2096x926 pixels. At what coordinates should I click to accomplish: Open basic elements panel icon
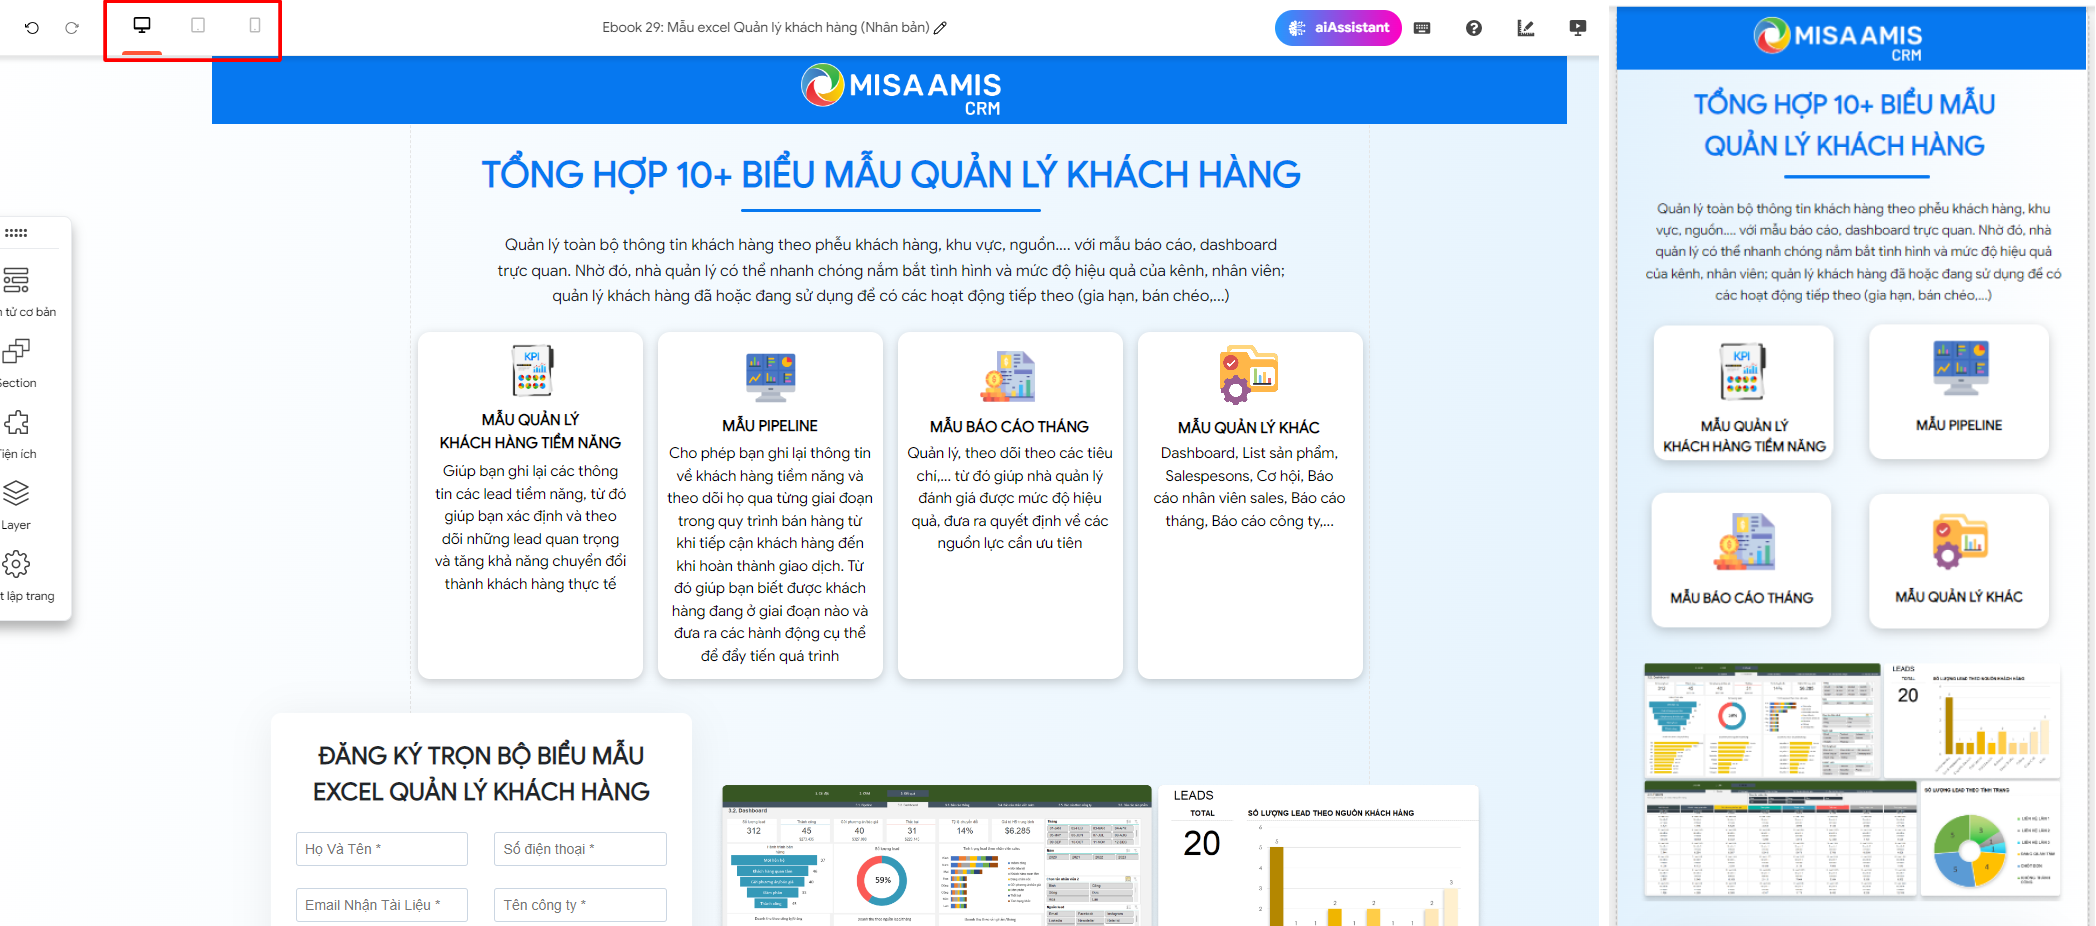coord(16,280)
